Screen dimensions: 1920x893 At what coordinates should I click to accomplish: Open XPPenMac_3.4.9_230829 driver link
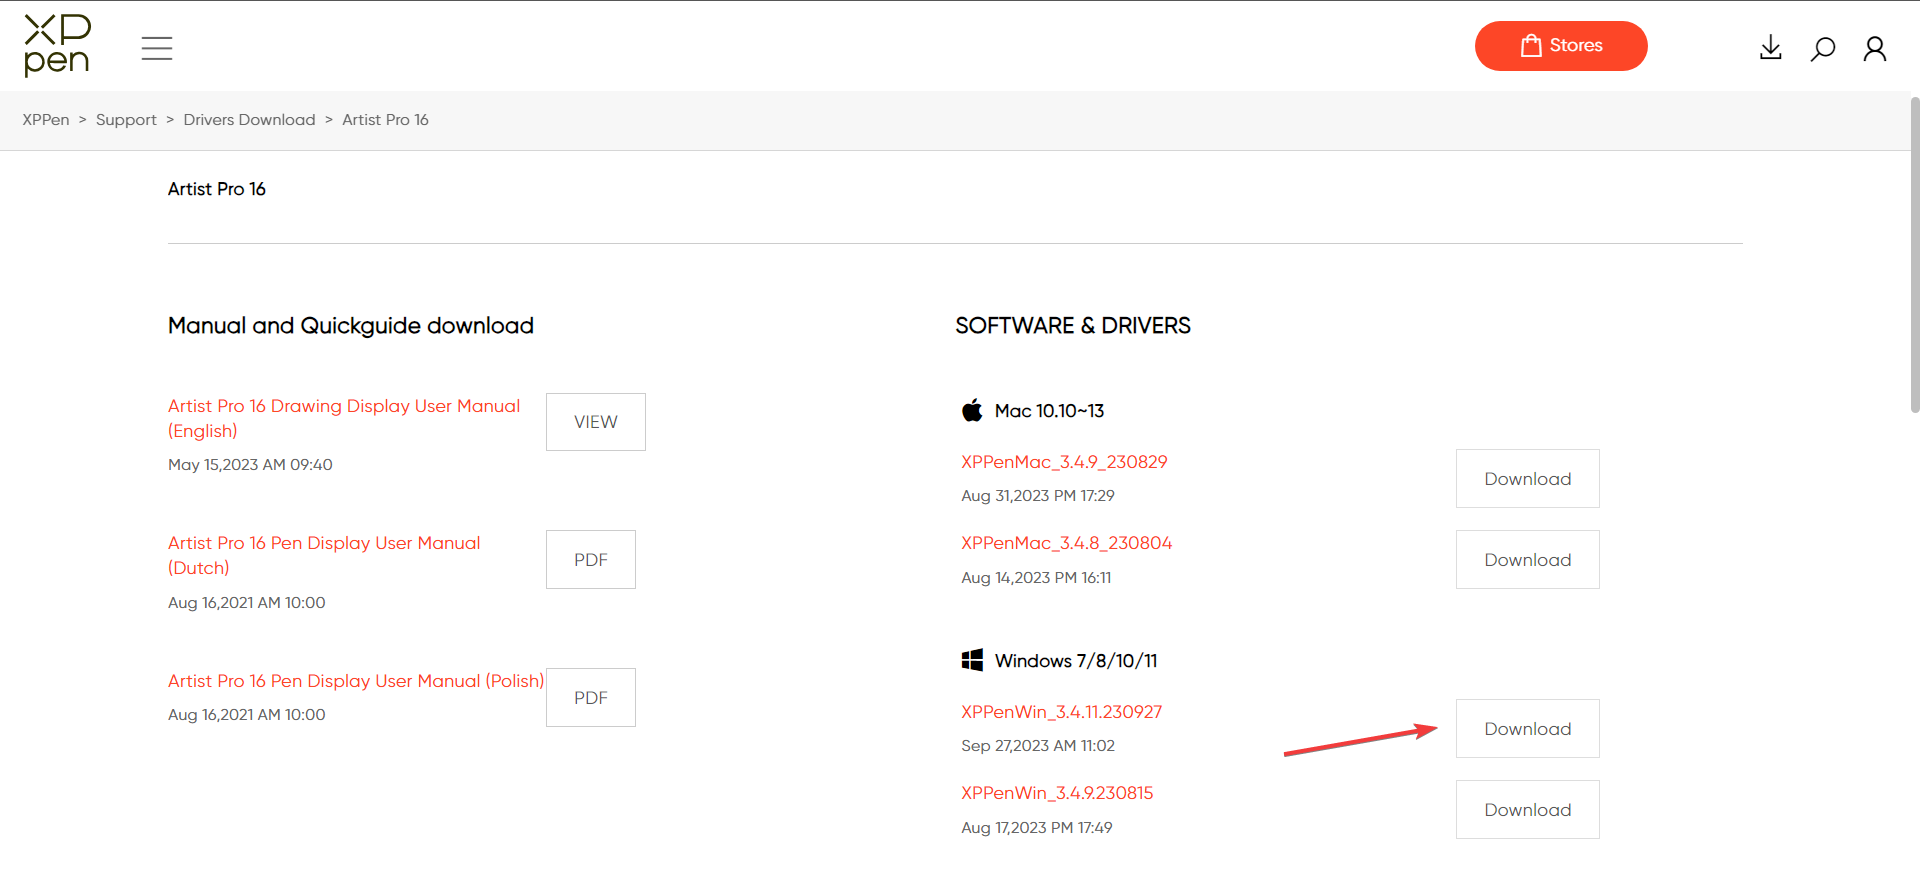coord(1064,462)
